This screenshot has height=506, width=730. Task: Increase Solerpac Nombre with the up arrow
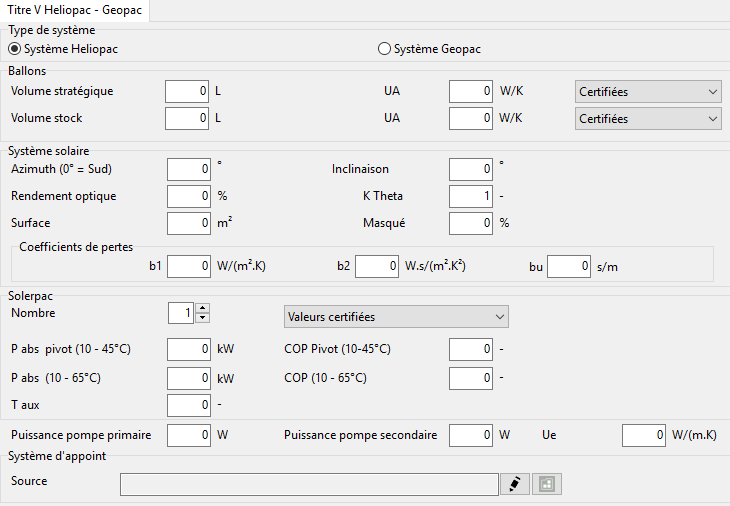coord(203,308)
